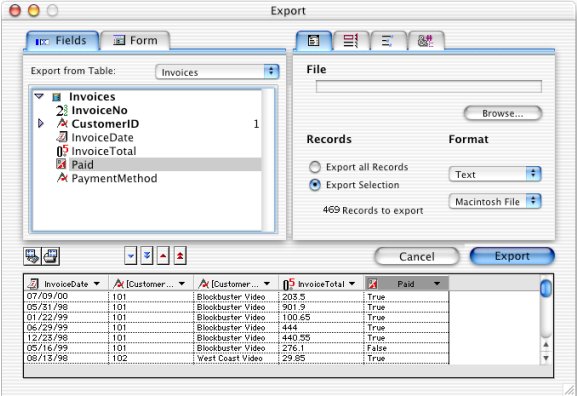The width and height of the screenshot is (577, 396).
Task: Select the Export all Records radio button
Action: [x=315, y=167]
